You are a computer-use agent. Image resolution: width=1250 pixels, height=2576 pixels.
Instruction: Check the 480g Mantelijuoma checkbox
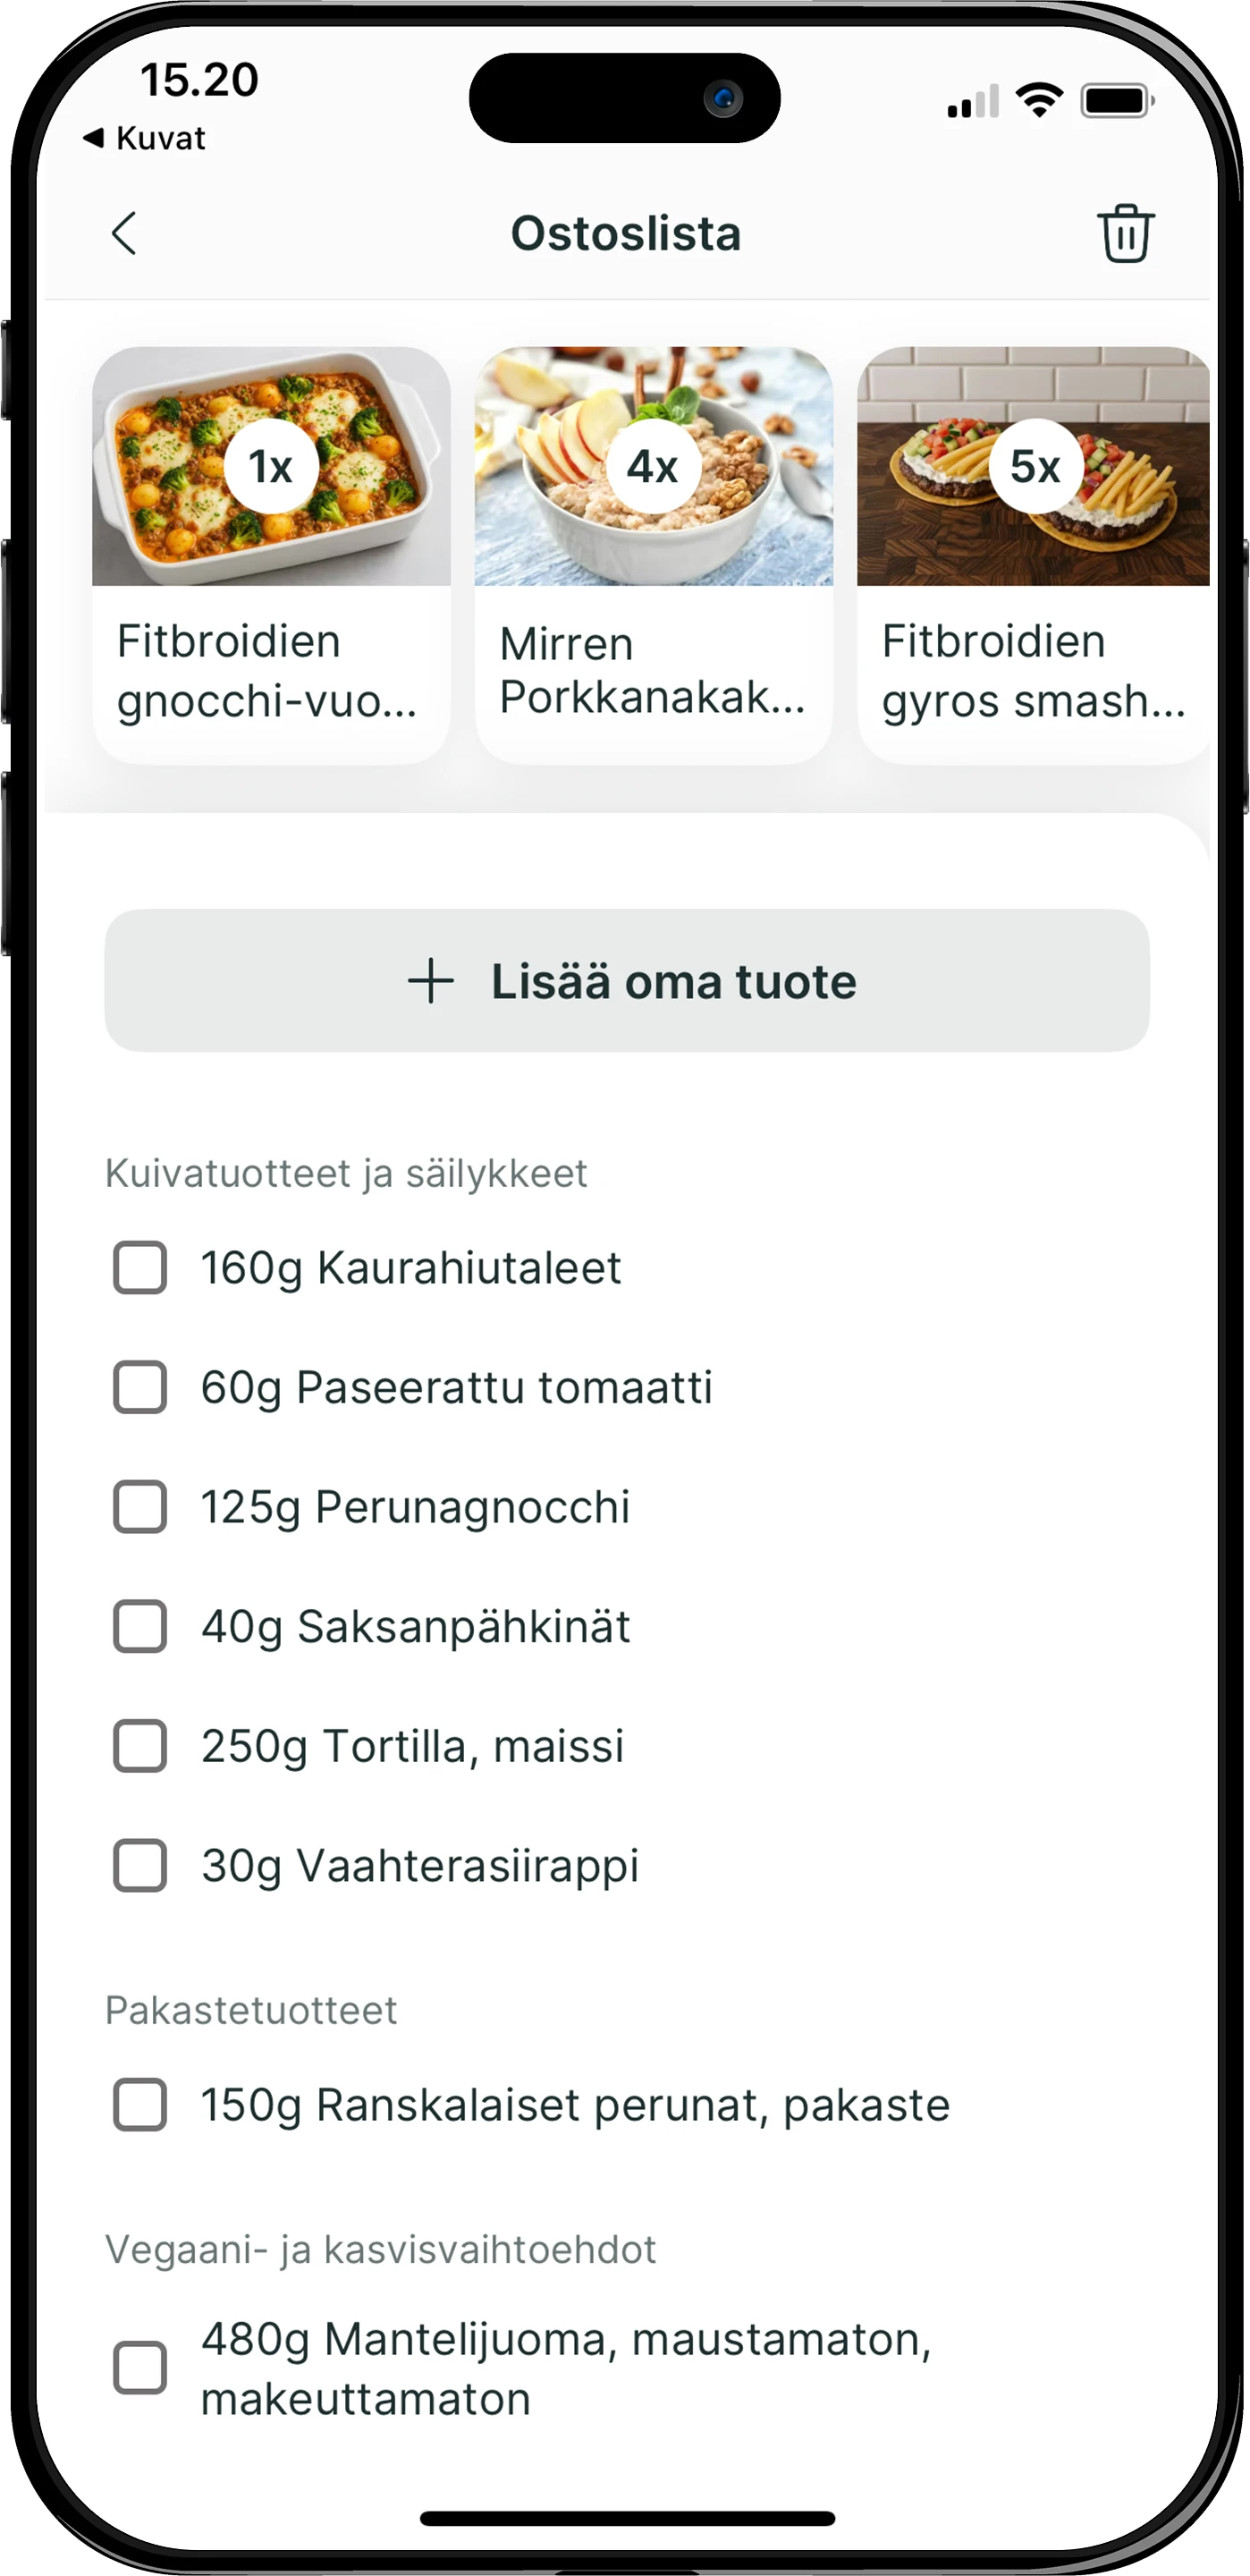[x=140, y=2368]
